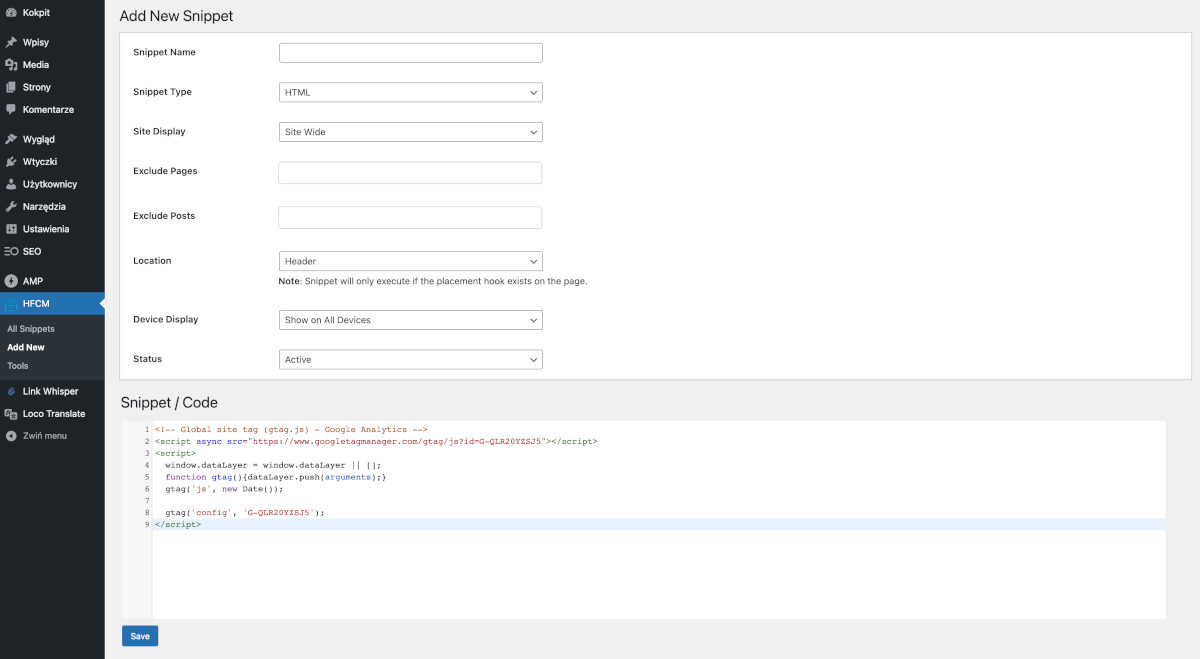Open the Location dropdown set to Header
1200x659 pixels.
coord(410,261)
